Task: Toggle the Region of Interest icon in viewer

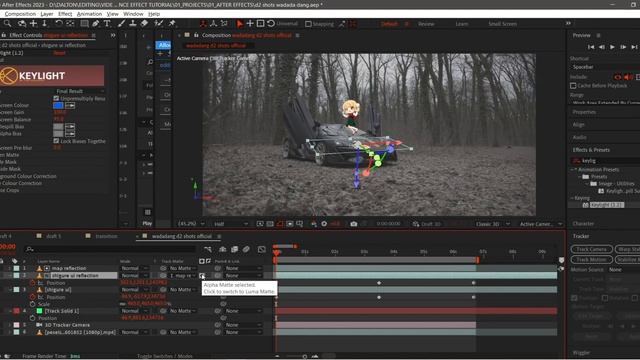Action: (x=290, y=224)
